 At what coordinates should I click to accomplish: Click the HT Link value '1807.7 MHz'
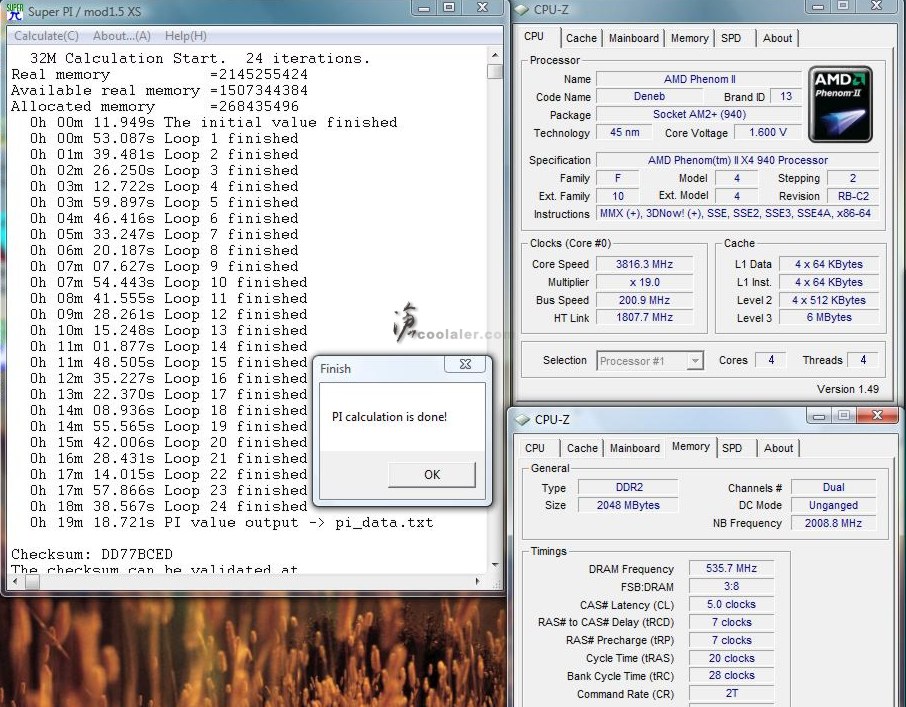(644, 317)
